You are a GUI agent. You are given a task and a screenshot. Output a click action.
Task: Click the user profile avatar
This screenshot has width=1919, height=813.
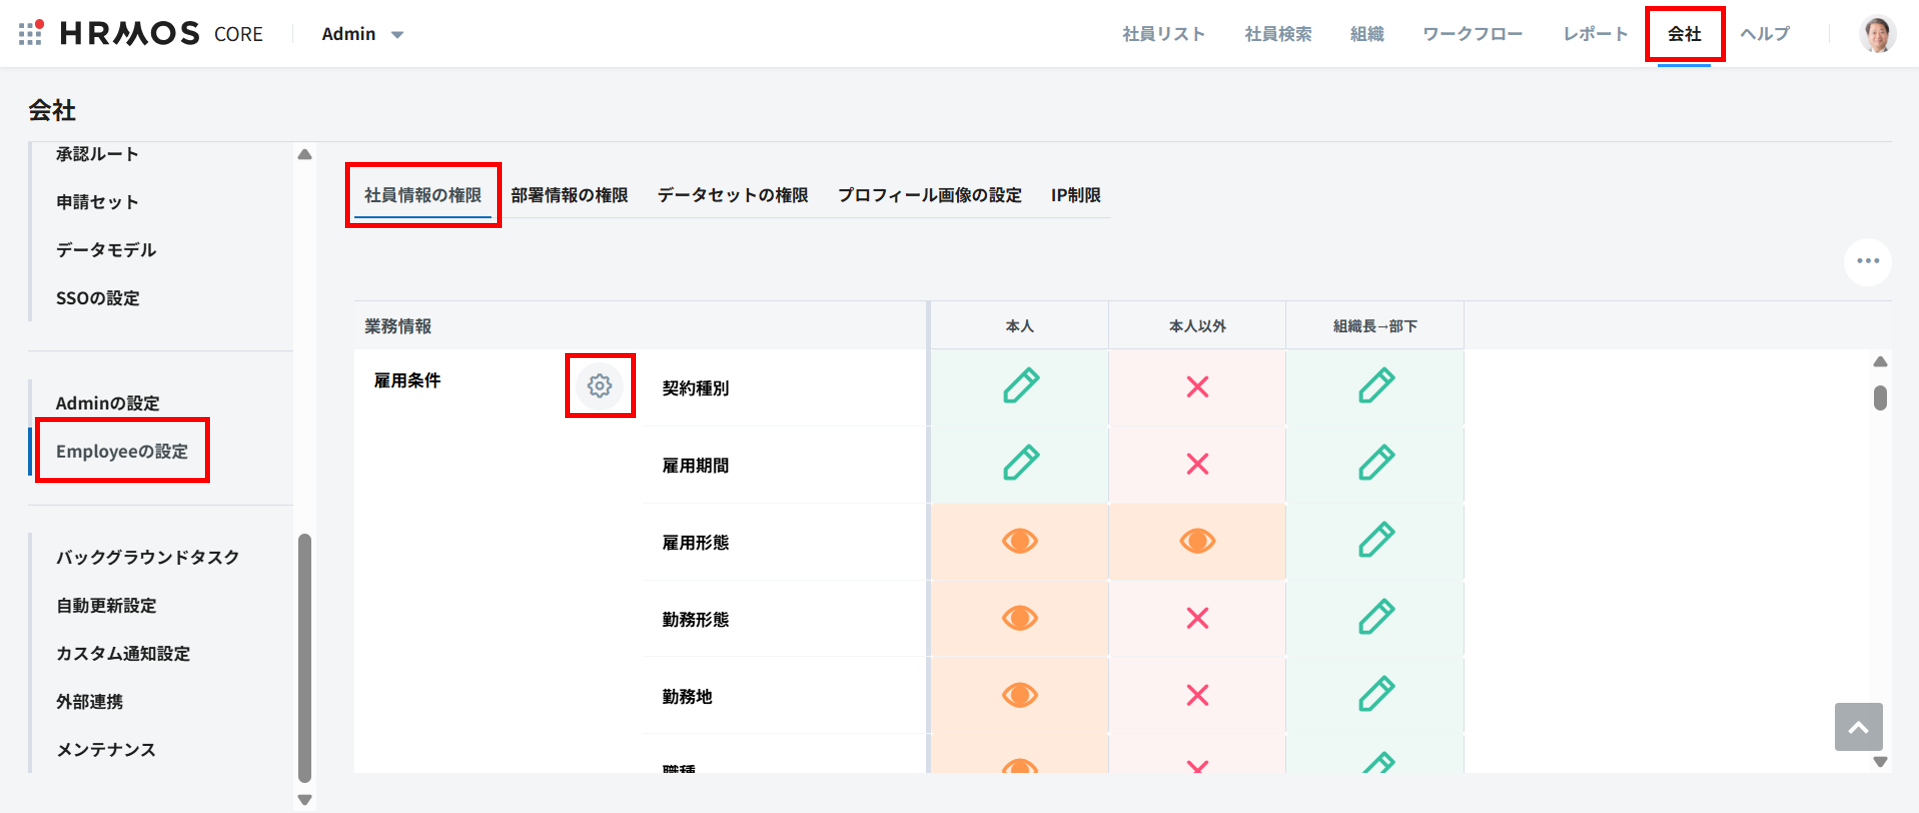[1877, 34]
